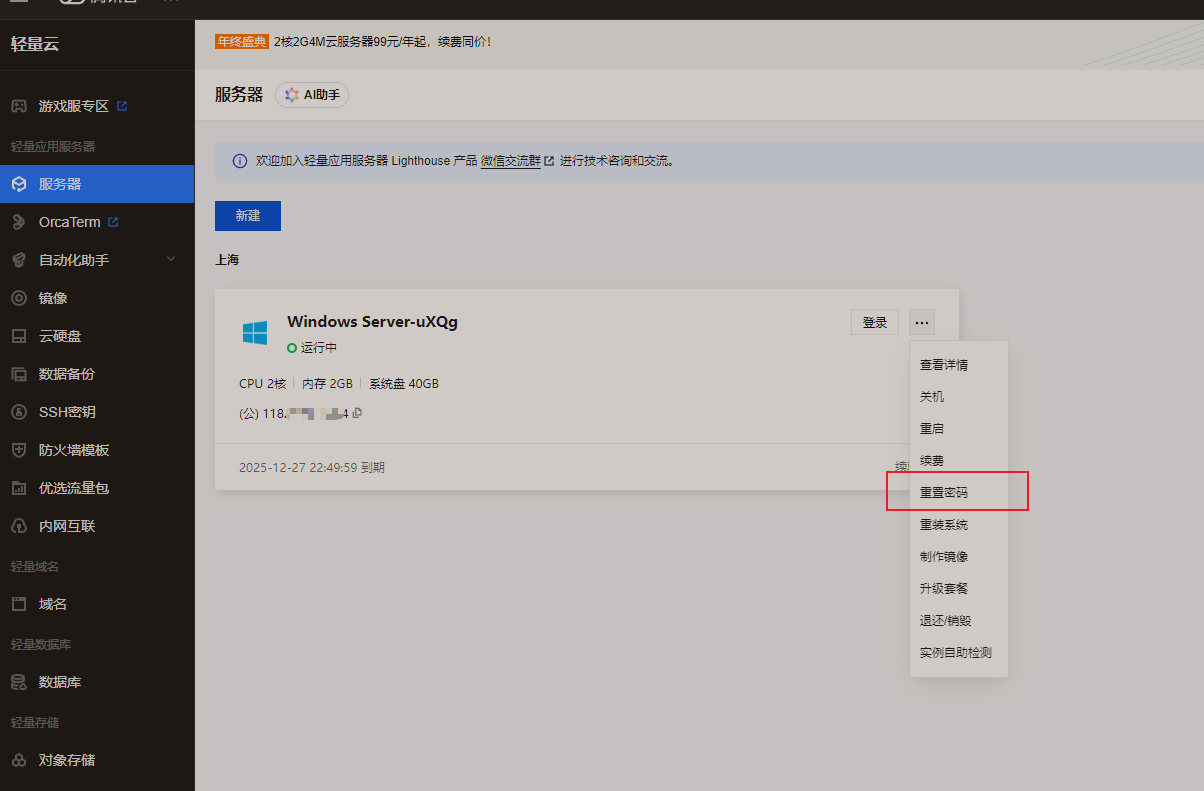1204x791 pixels.
Task: Select 升级套餐 menu entry
Action: coord(944,589)
